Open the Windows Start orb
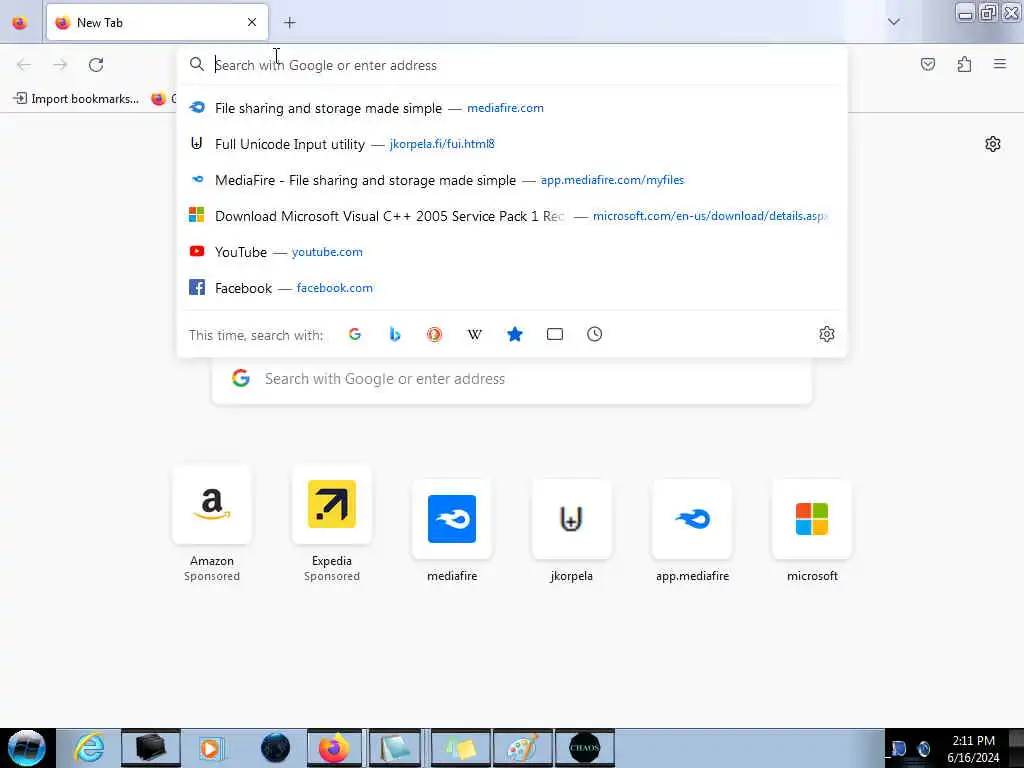 27,748
